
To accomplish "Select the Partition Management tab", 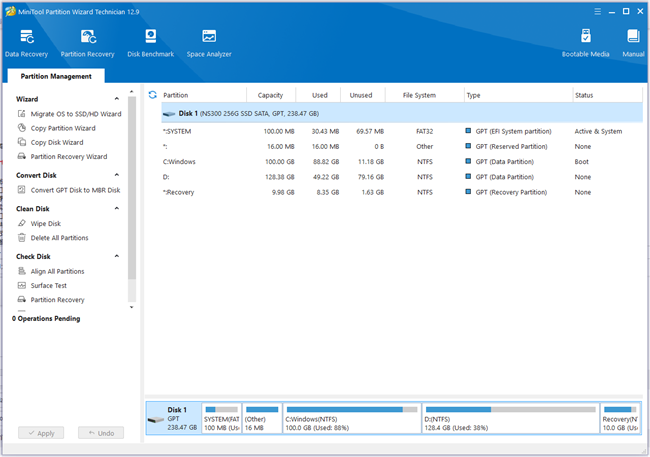I will 56,76.
